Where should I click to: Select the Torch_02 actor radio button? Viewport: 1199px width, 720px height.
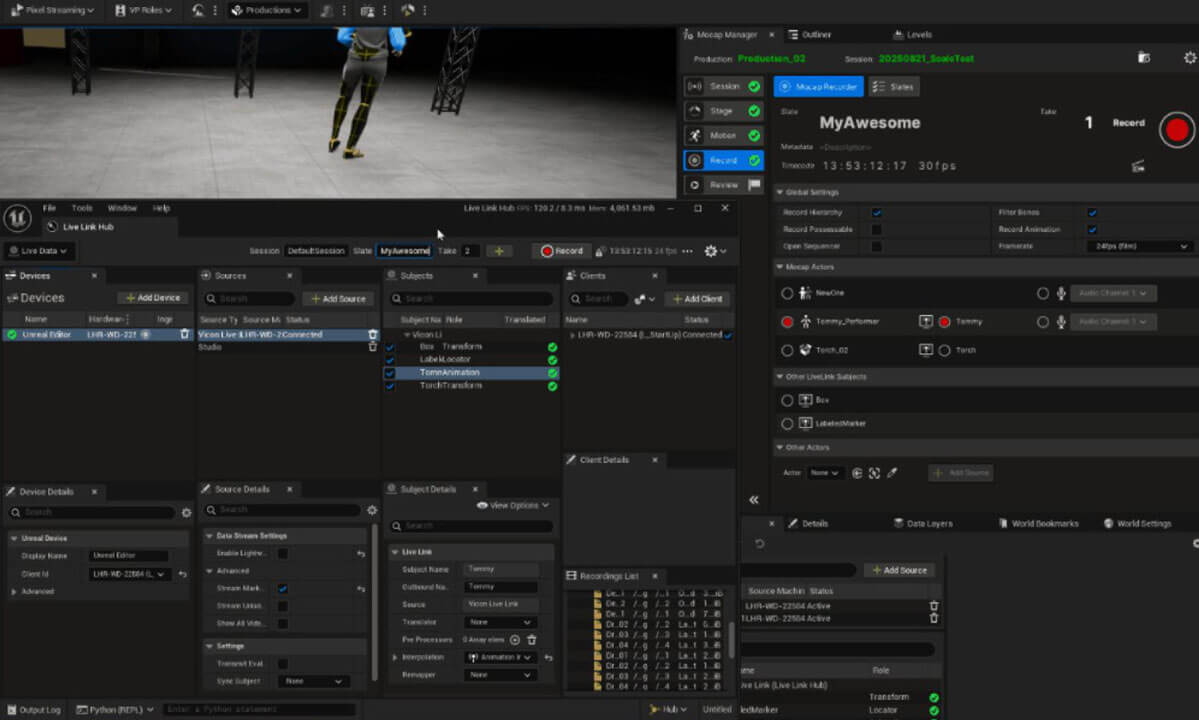[x=787, y=350]
